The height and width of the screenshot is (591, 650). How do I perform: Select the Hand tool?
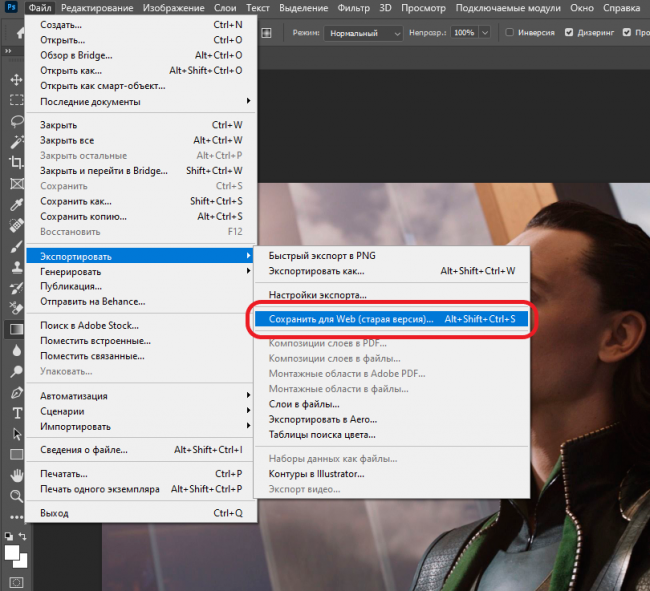(16, 475)
